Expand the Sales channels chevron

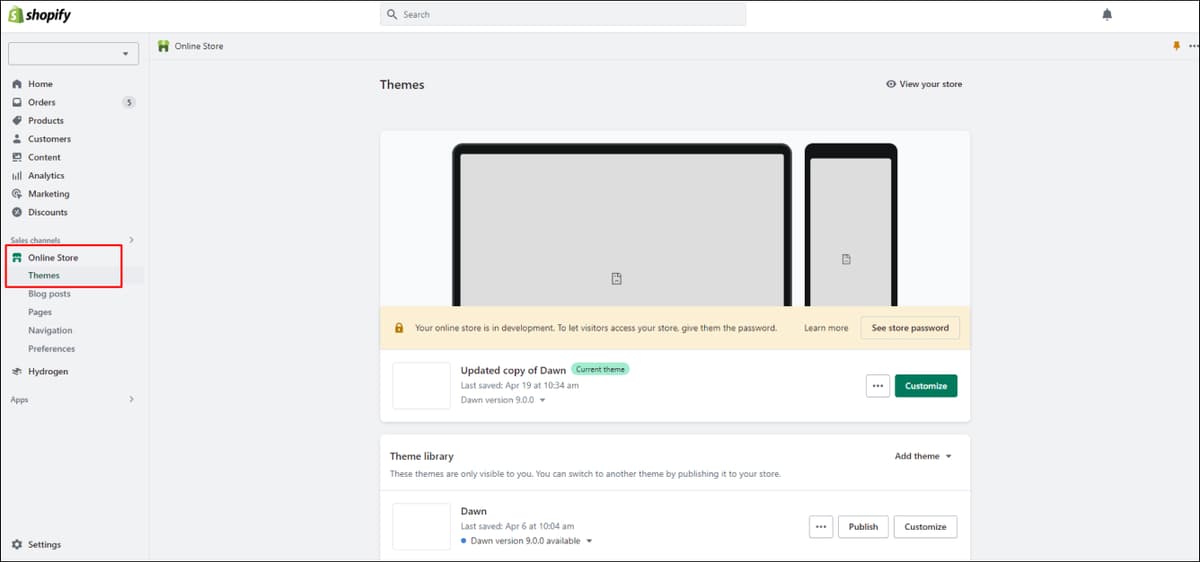point(131,240)
